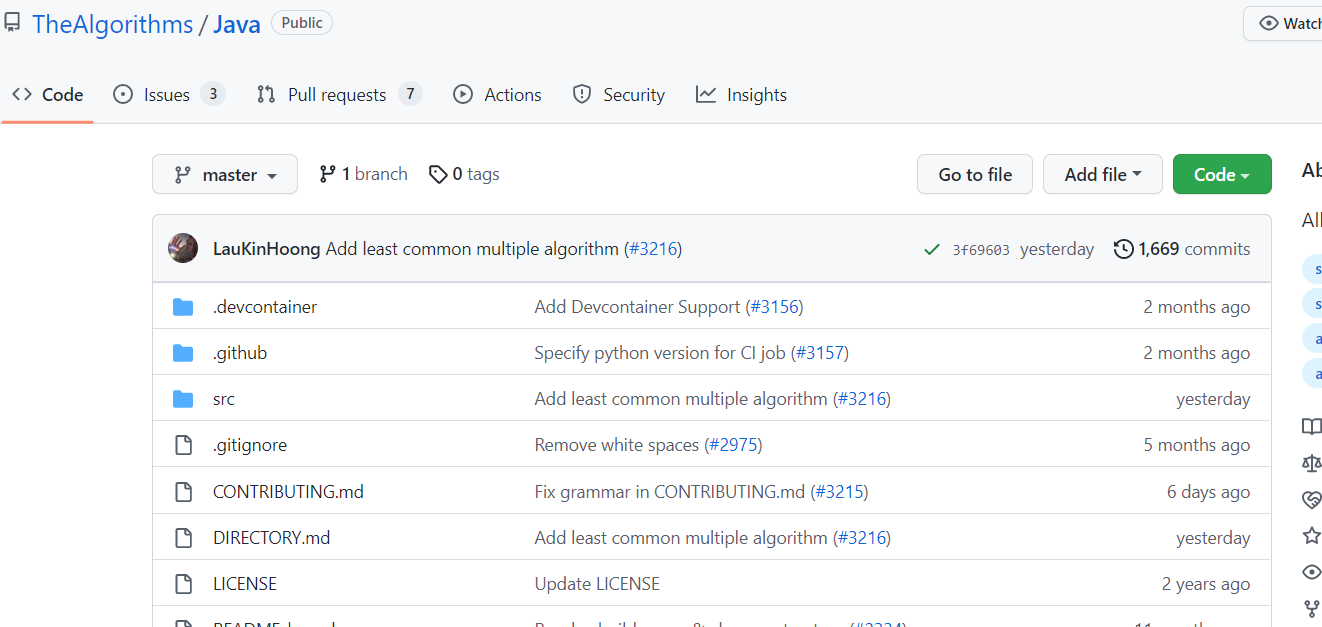Click Go to file button
1322x627 pixels.
click(975, 174)
